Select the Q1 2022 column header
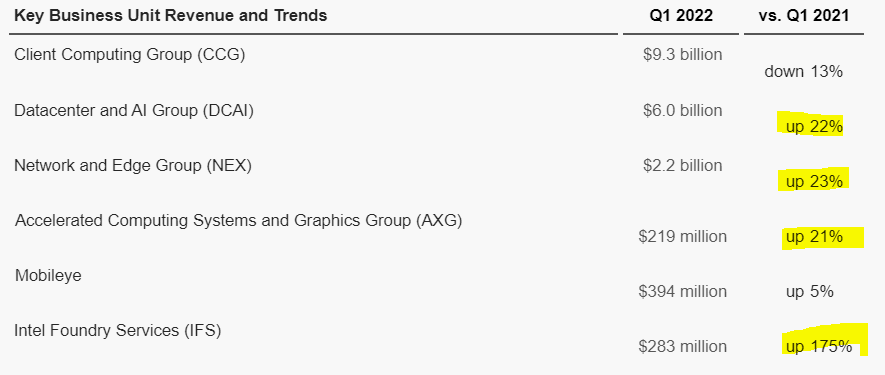This screenshot has width=885, height=375. (681, 15)
